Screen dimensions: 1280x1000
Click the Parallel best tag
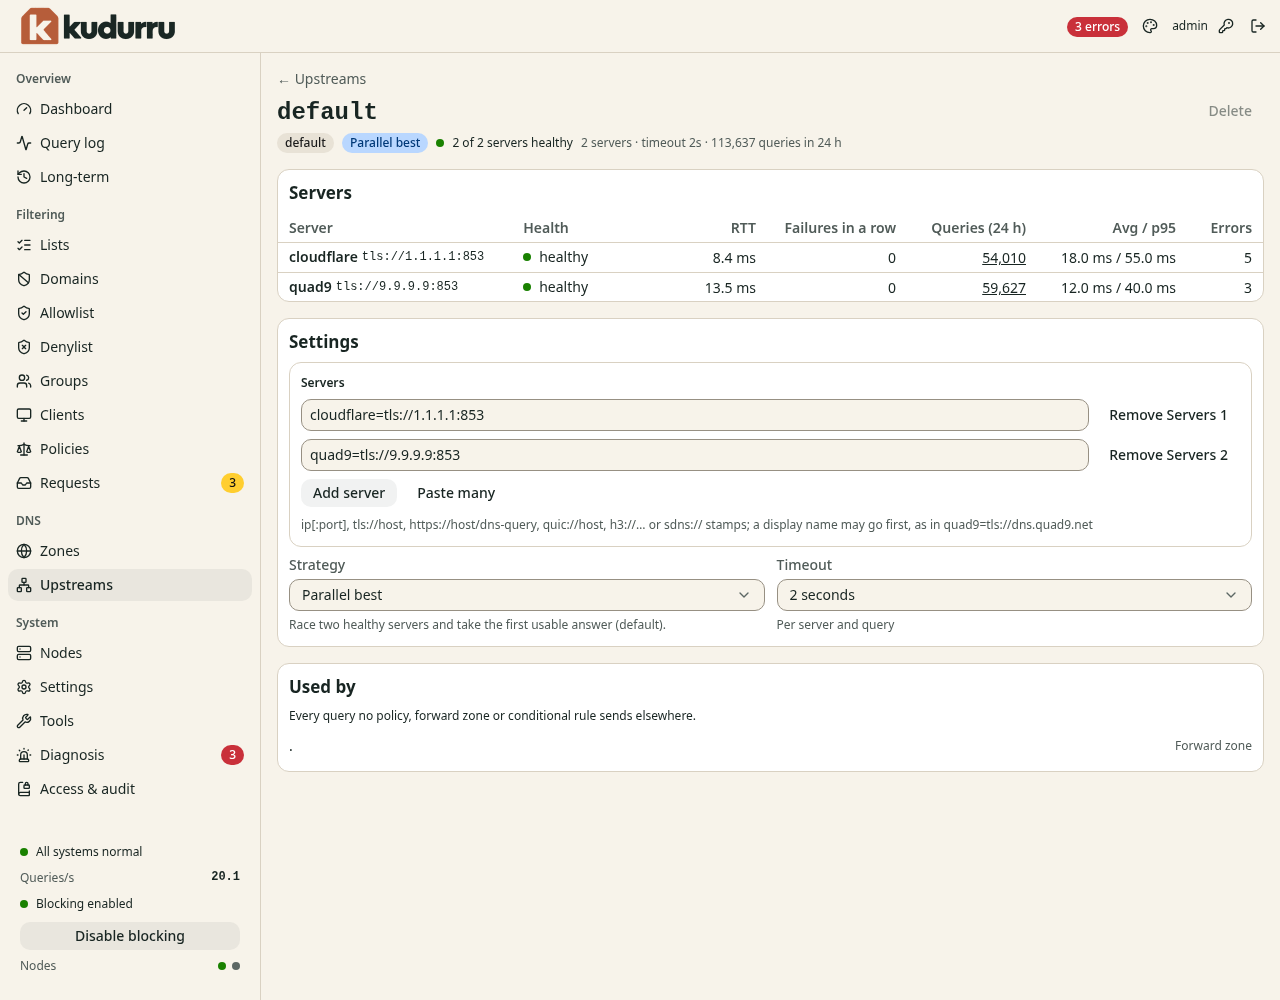click(385, 143)
